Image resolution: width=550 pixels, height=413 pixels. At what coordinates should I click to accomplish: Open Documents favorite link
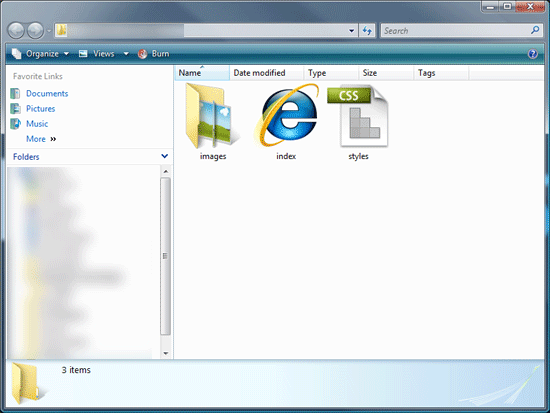click(47, 94)
